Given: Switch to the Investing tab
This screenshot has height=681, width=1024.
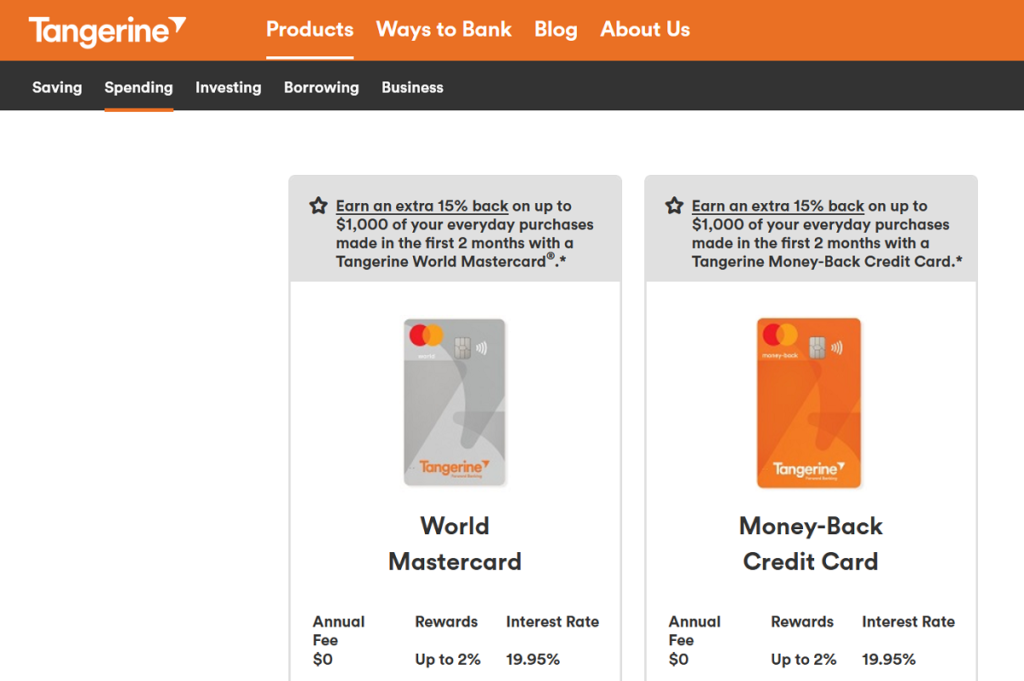Looking at the screenshot, I should click(228, 87).
